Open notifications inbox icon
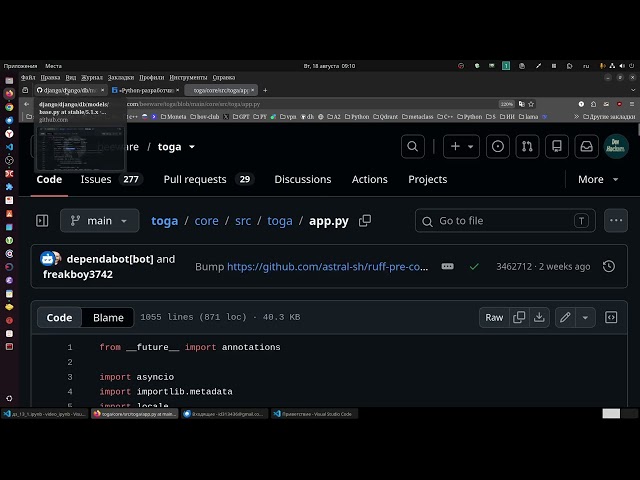The height and width of the screenshot is (480, 640). click(x=587, y=146)
